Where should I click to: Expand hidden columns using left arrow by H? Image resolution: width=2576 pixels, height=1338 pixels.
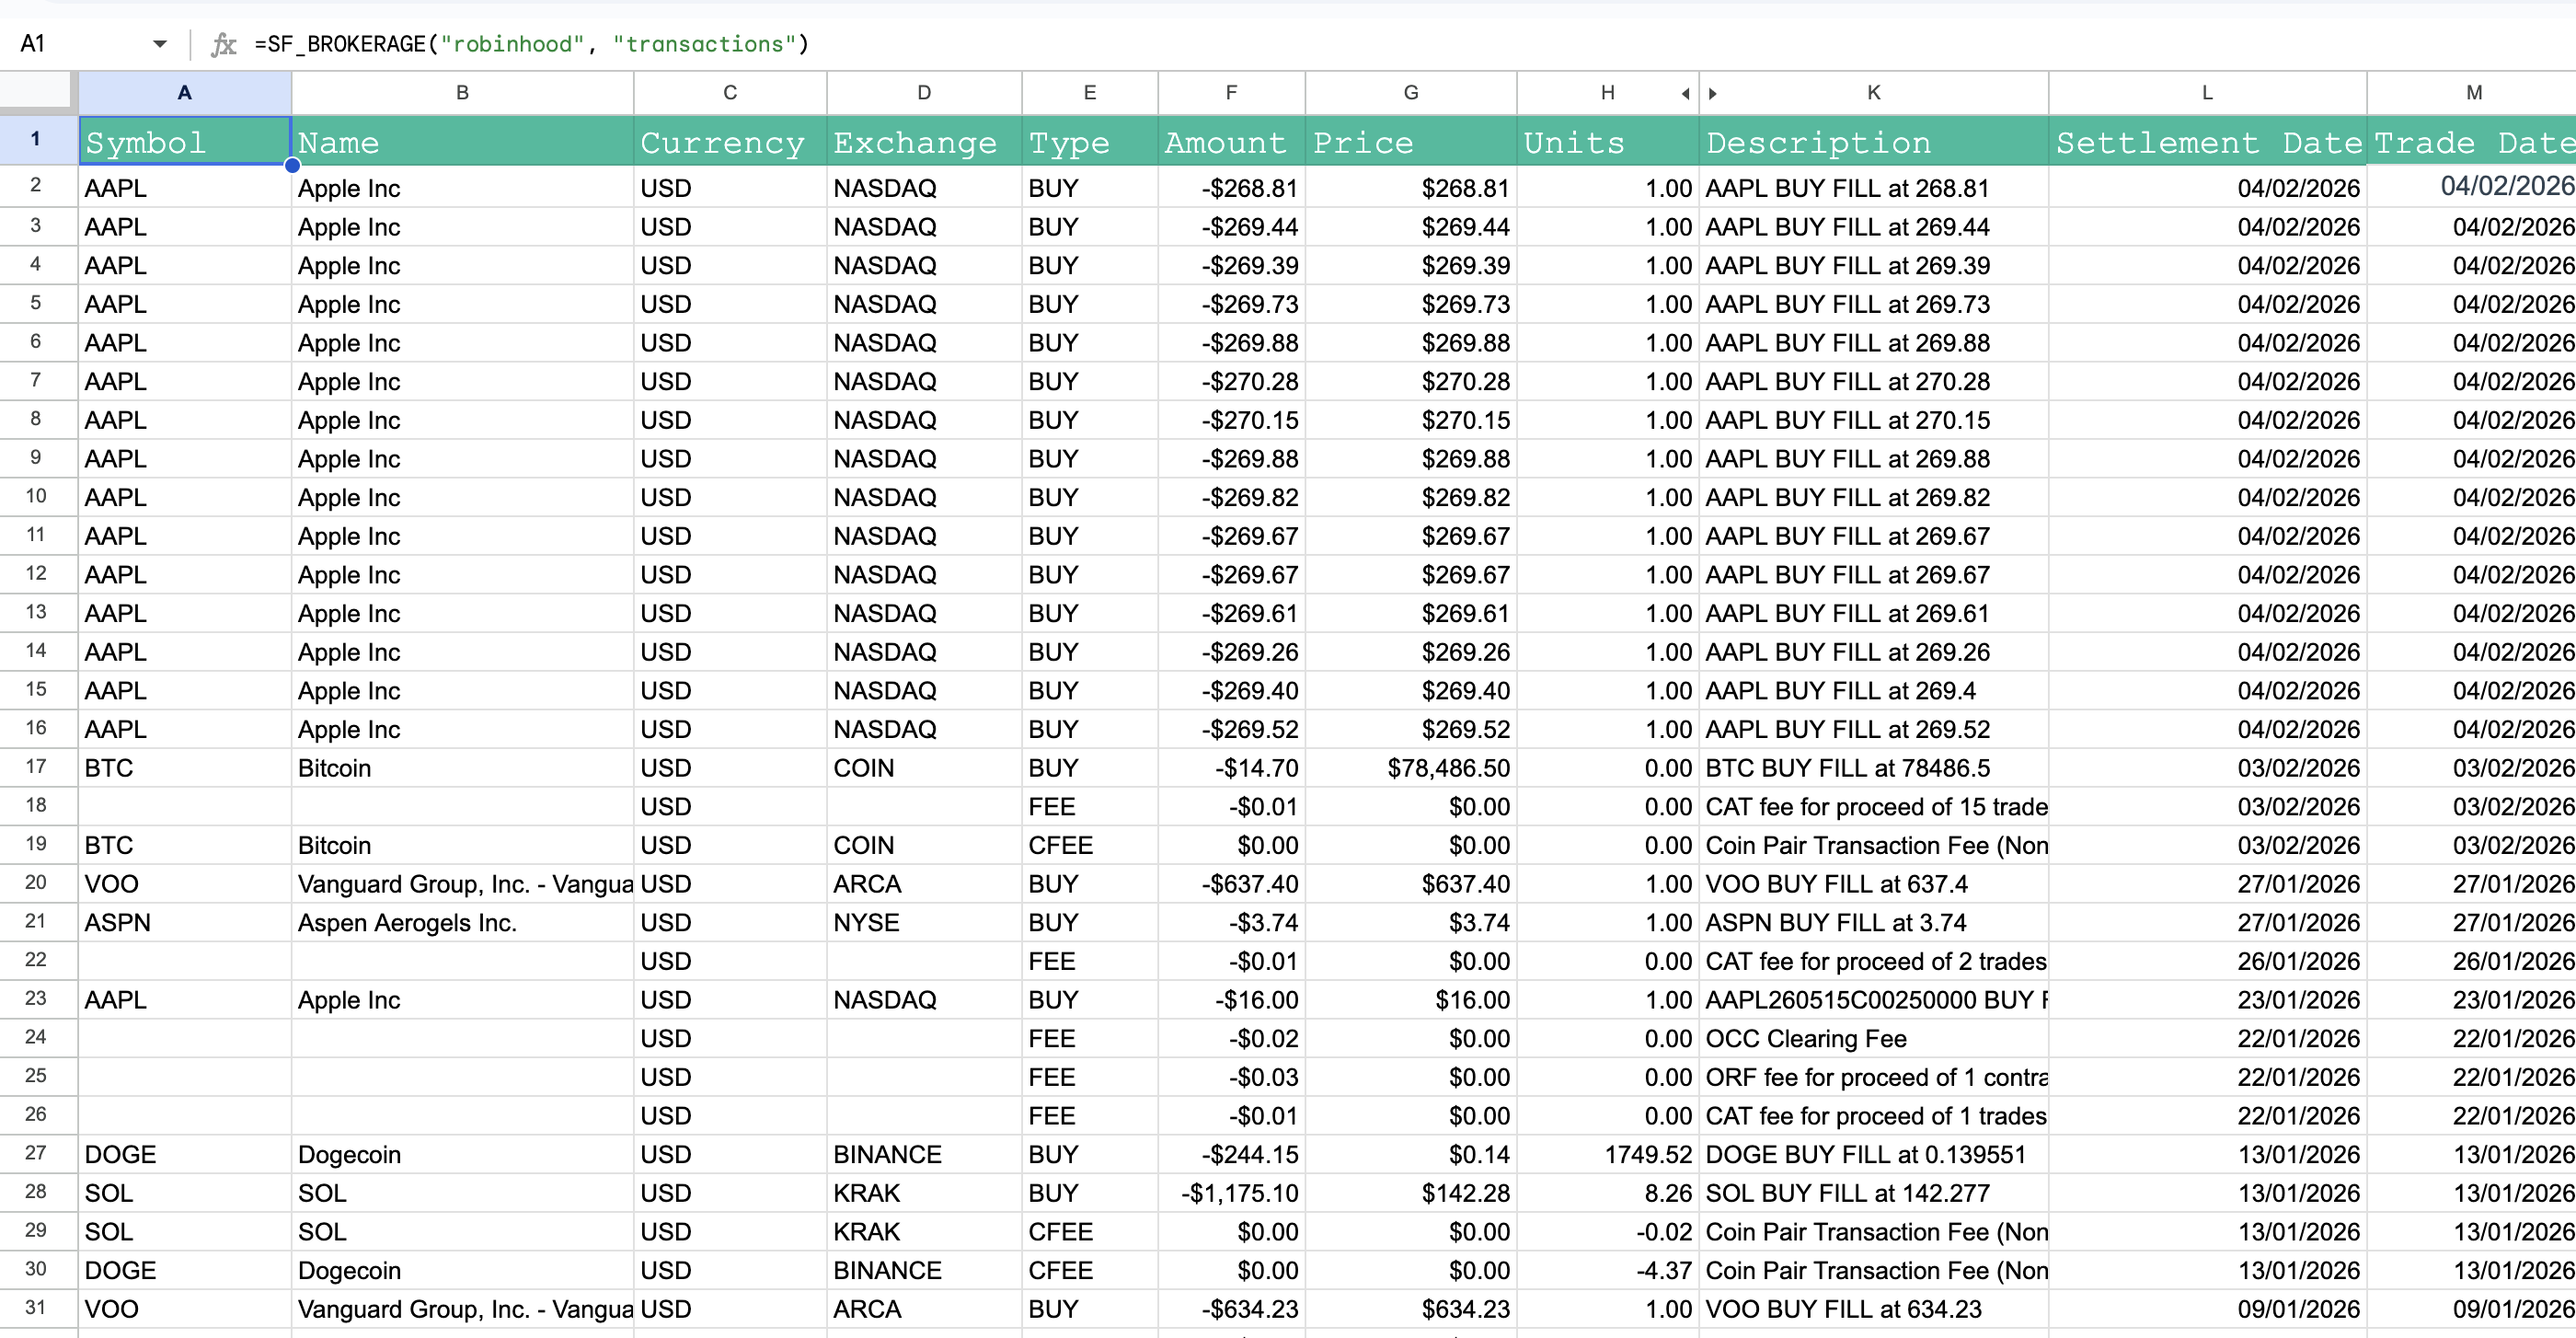[1685, 94]
